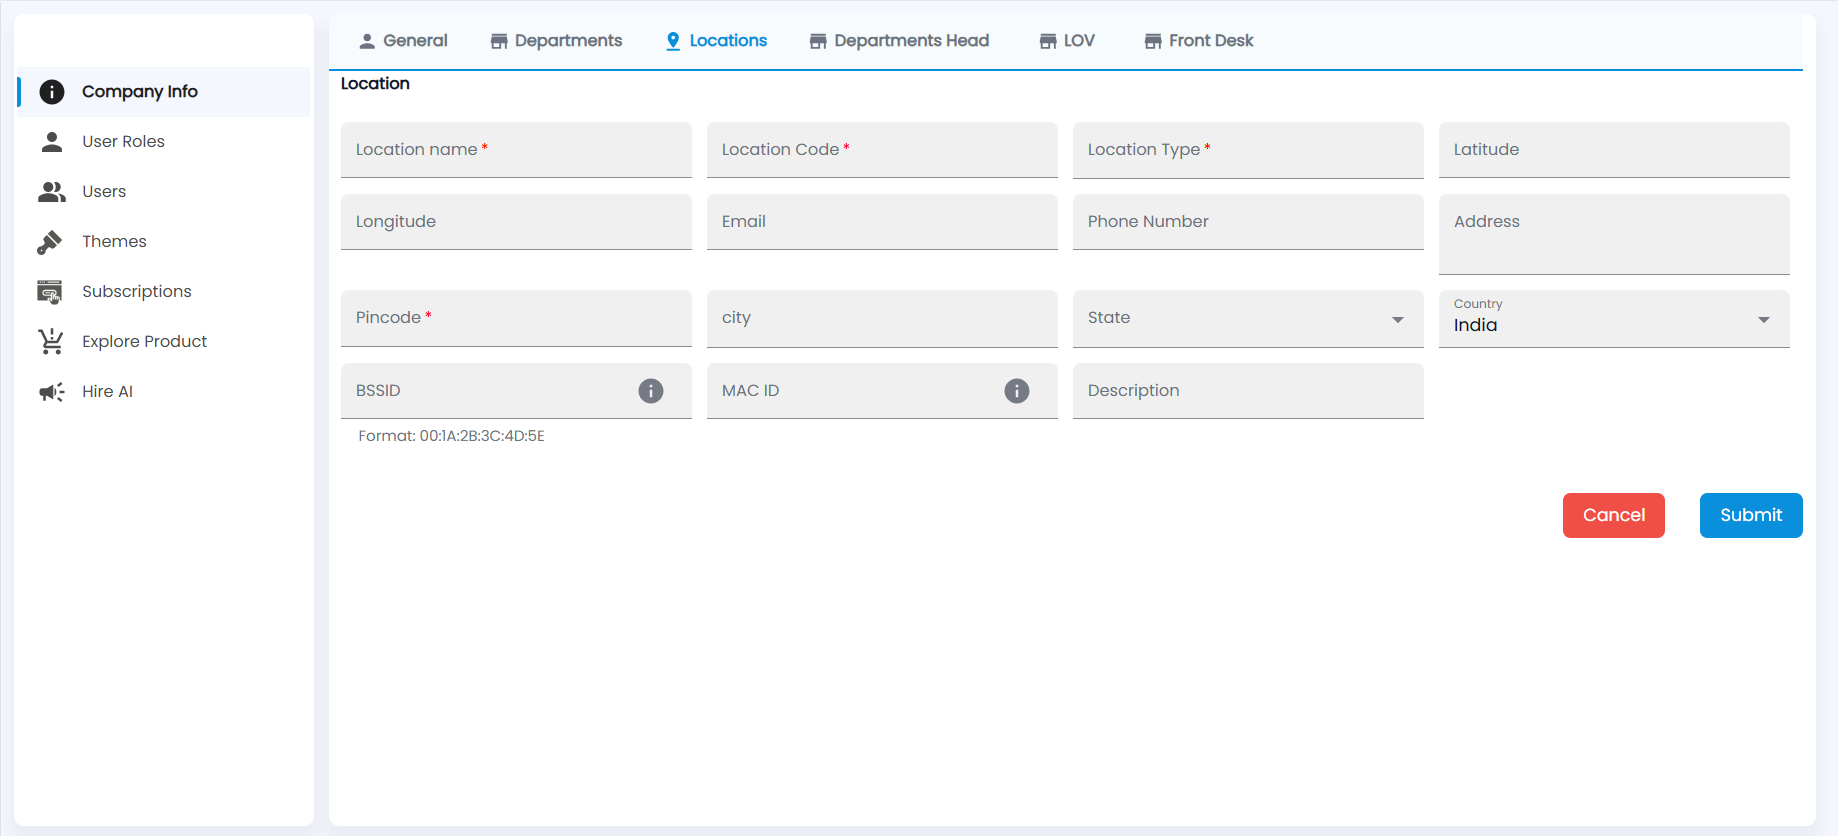Screen dimensions: 1838x836
Task: Click the Subscriptions icon in sidebar
Action: point(50,291)
